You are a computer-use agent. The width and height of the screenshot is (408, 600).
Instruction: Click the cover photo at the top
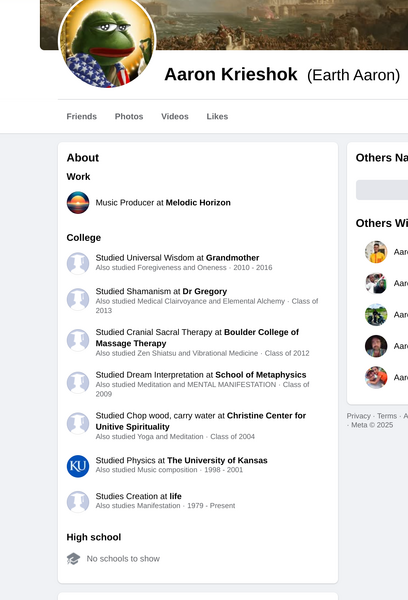pos(282,25)
